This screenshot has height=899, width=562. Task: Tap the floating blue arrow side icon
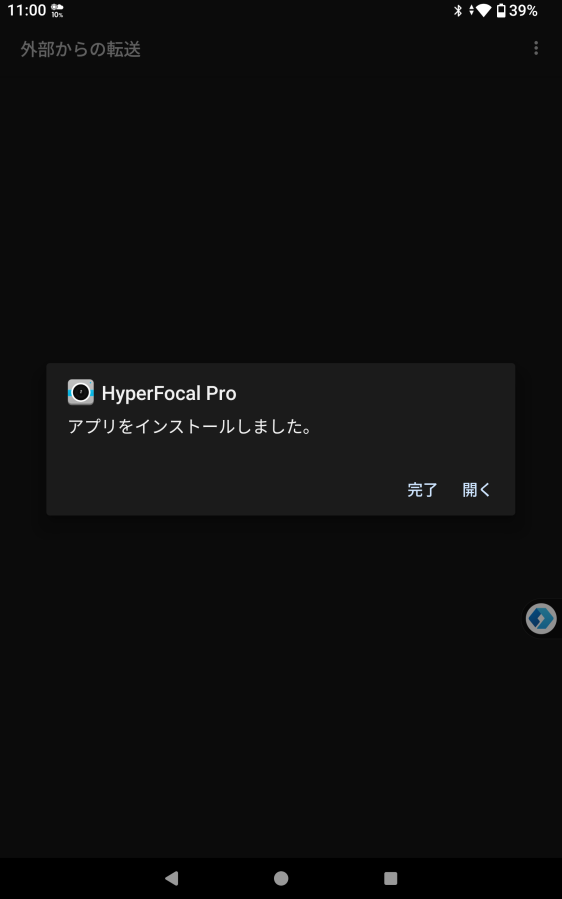(x=541, y=619)
